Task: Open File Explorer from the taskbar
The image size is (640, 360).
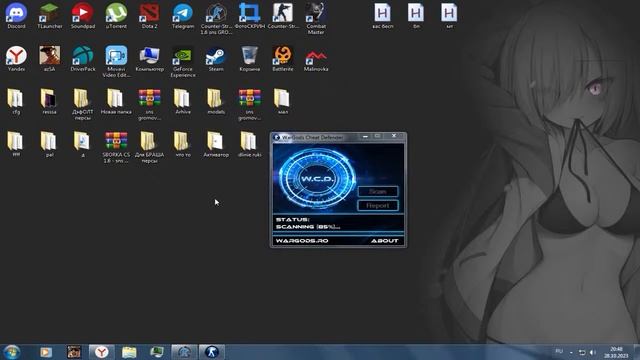Action: pyautogui.click(x=129, y=352)
